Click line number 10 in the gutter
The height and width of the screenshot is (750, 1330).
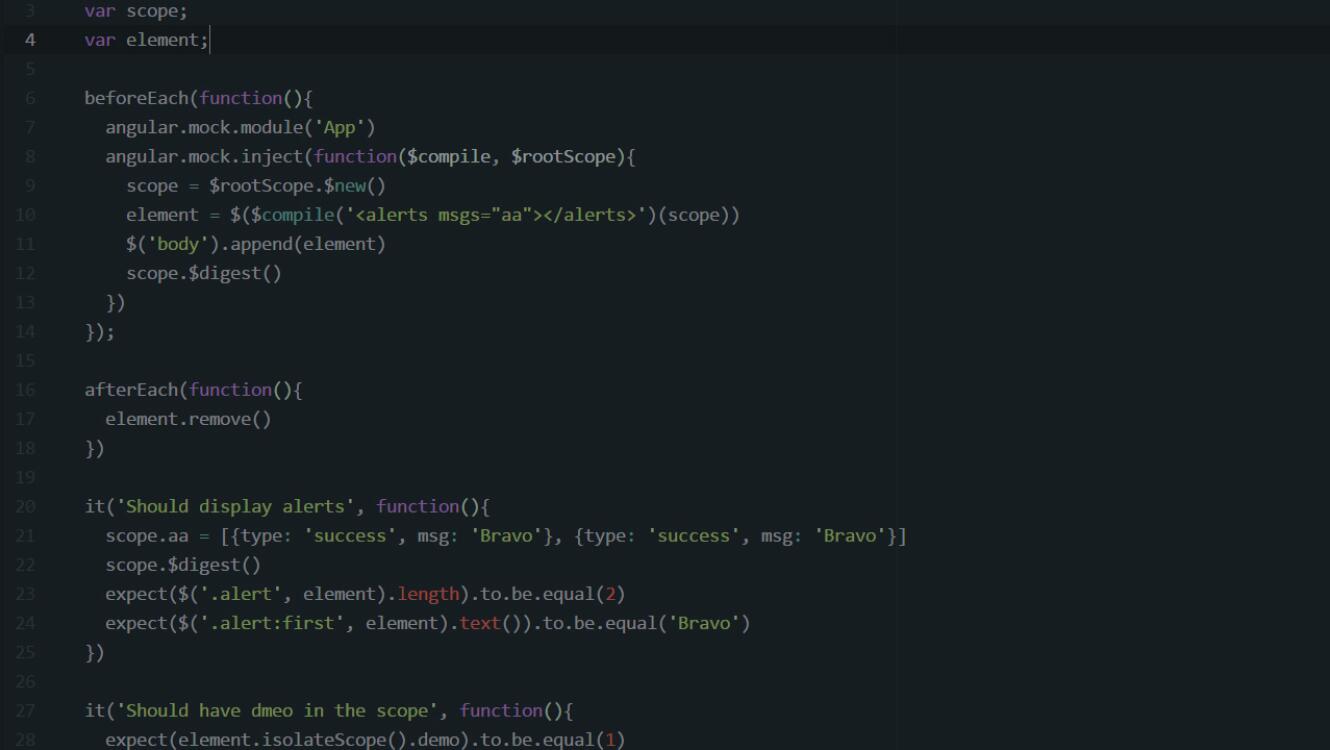tap(26, 215)
